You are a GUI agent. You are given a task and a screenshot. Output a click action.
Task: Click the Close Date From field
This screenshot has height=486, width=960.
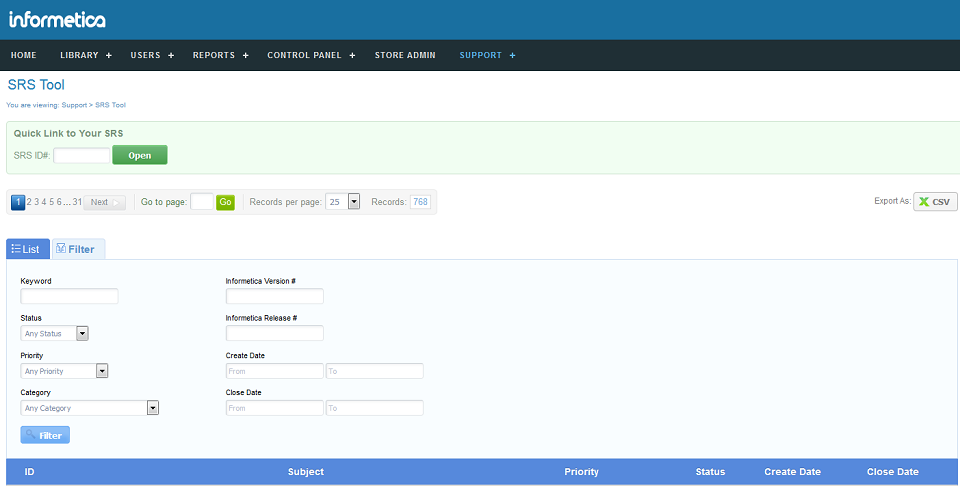click(x=274, y=408)
